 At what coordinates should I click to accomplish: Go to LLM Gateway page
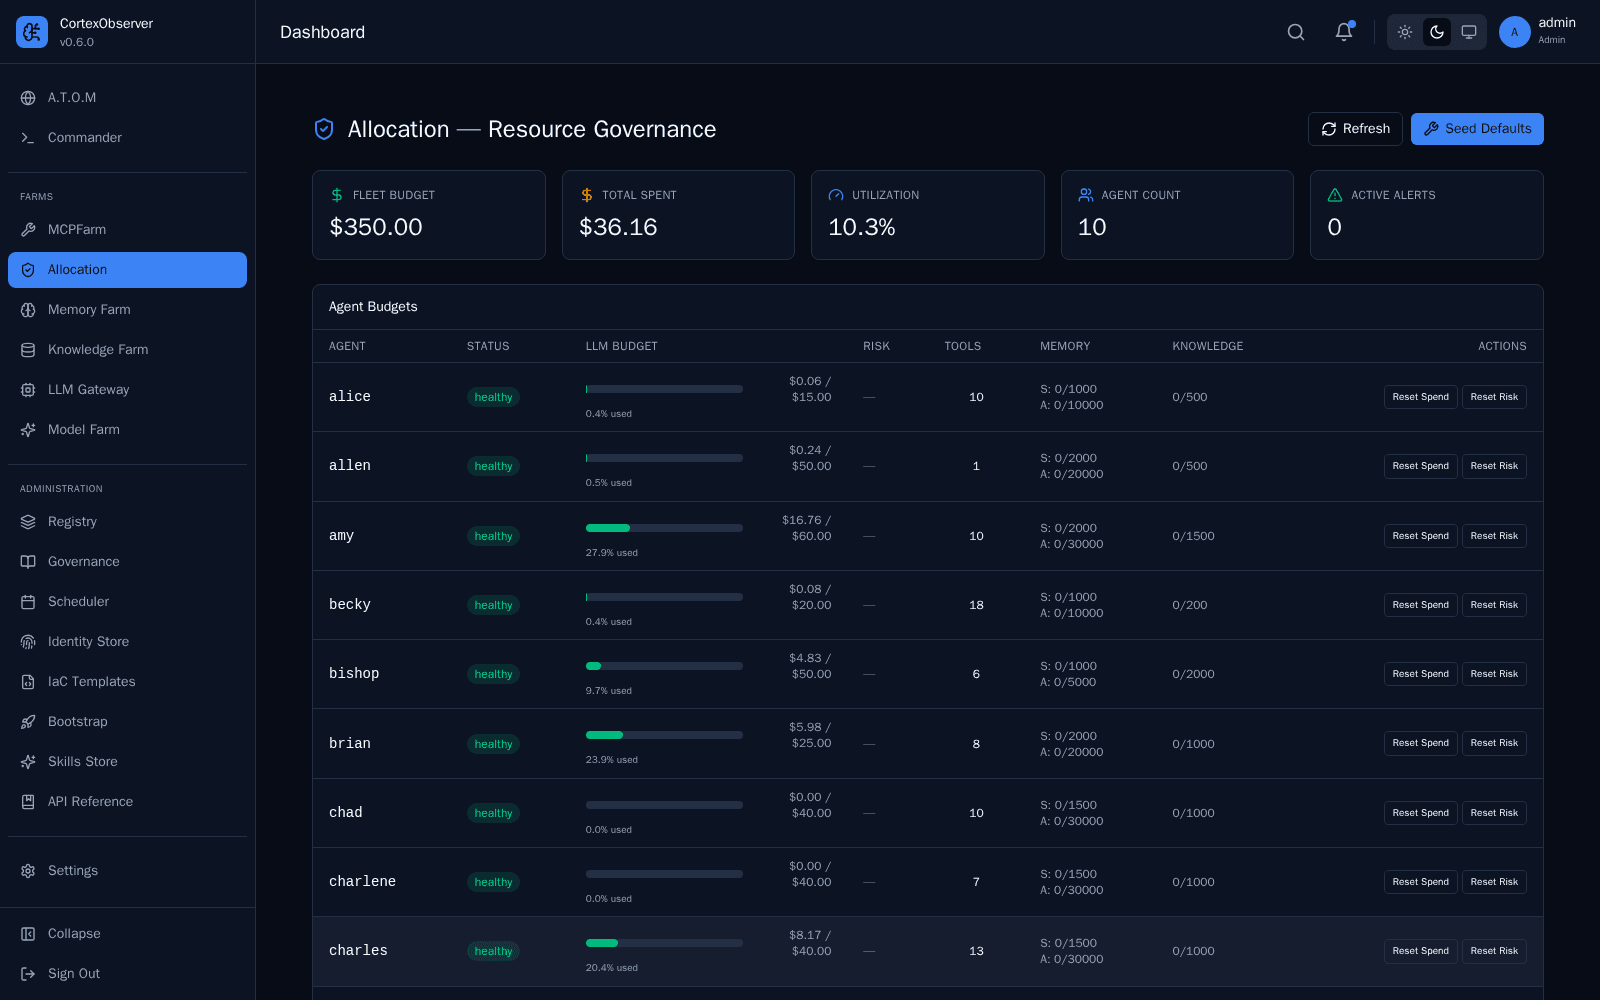tap(127, 390)
